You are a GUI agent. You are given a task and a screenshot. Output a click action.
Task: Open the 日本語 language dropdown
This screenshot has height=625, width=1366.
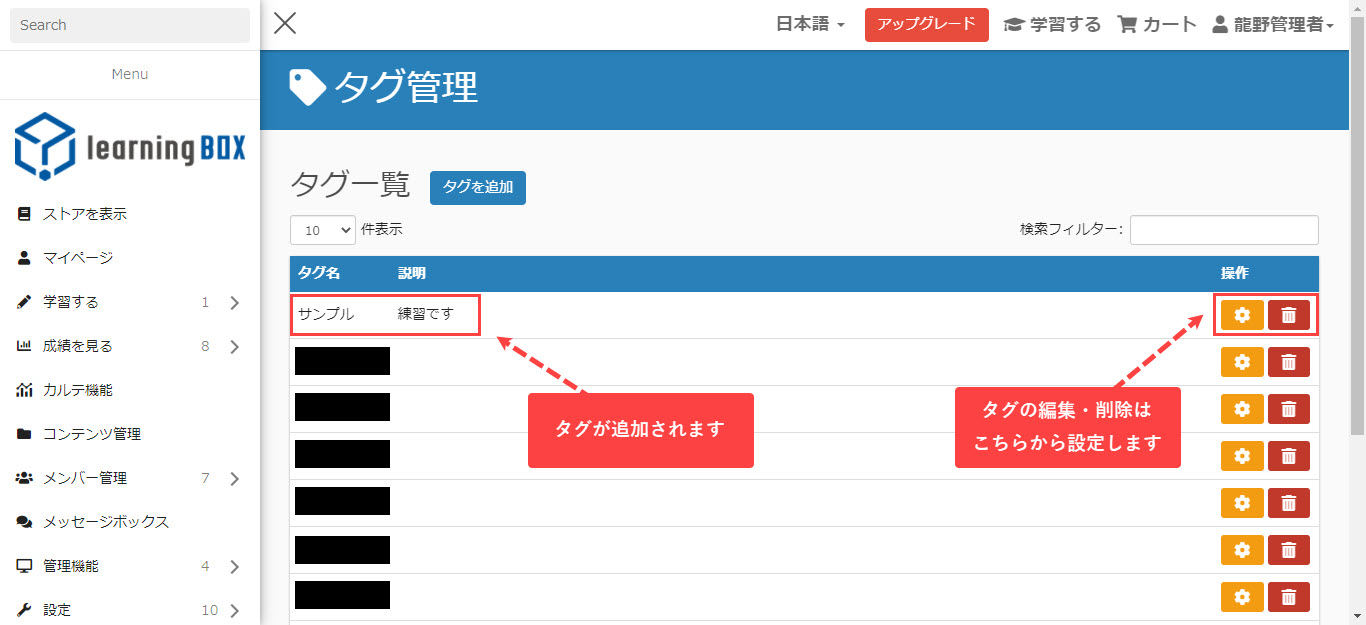point(810,25)
